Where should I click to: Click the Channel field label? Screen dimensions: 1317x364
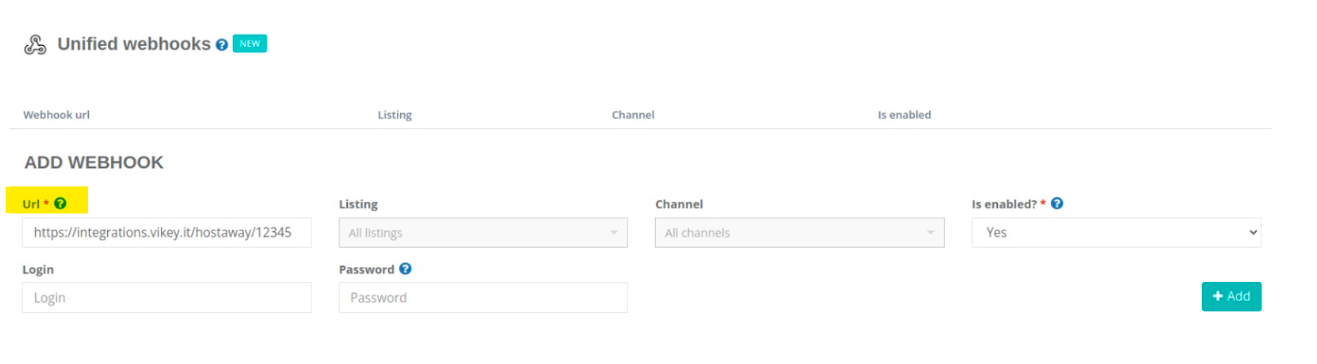[x=679, y=204]
